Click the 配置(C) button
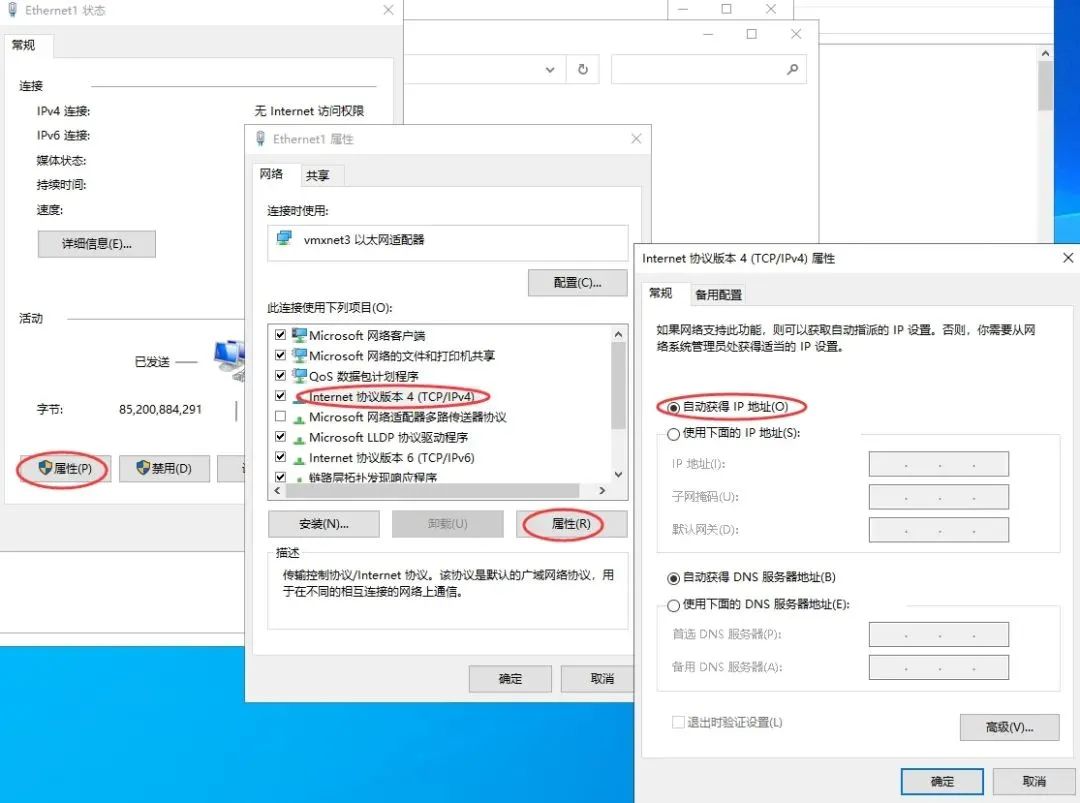 [x=578, y=282]
